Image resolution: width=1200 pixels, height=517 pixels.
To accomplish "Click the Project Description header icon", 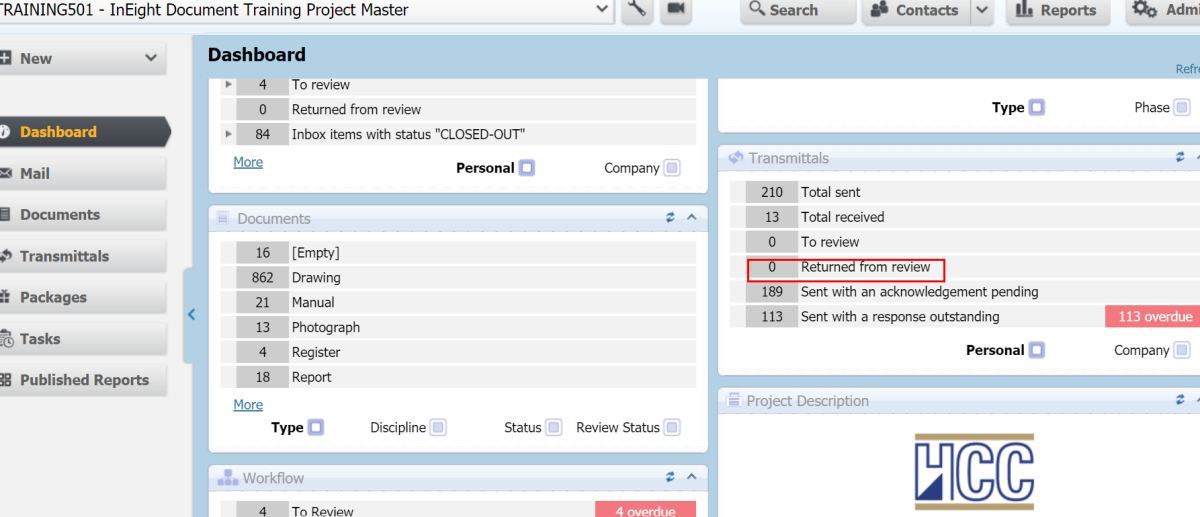I will tap(735, 400).
